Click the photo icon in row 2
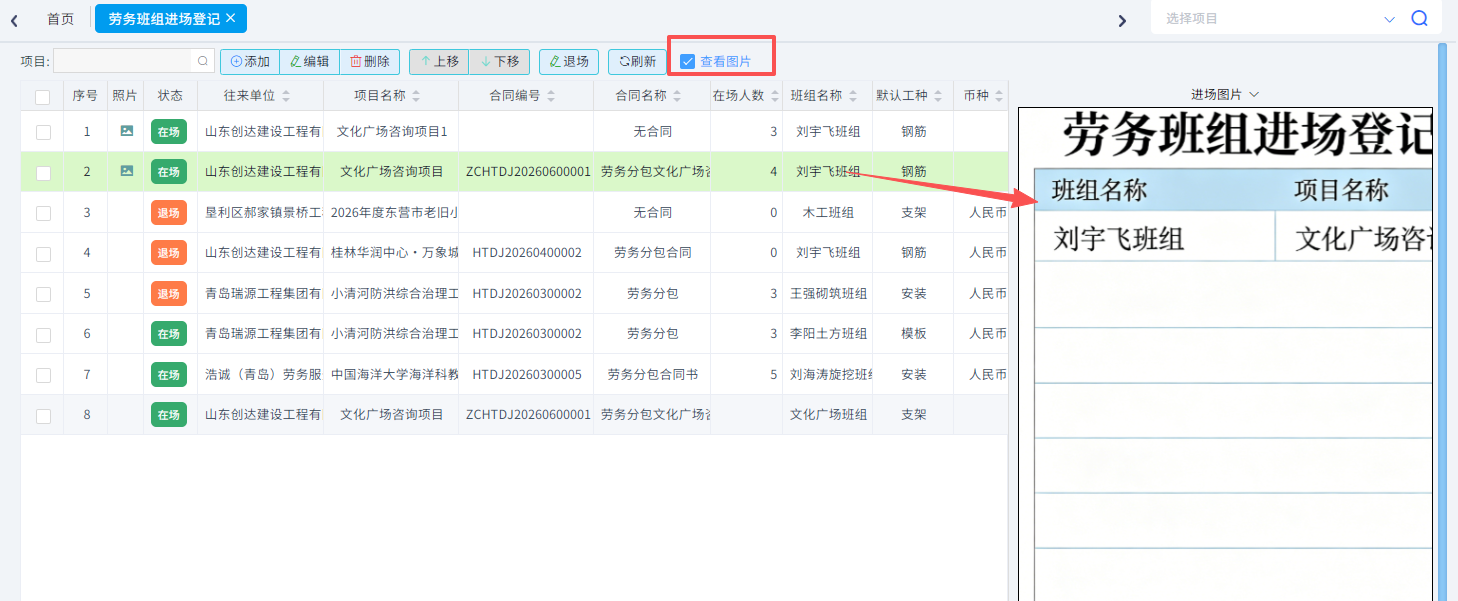The height and width of the screenshot is (601, 1458). [126, 171]
